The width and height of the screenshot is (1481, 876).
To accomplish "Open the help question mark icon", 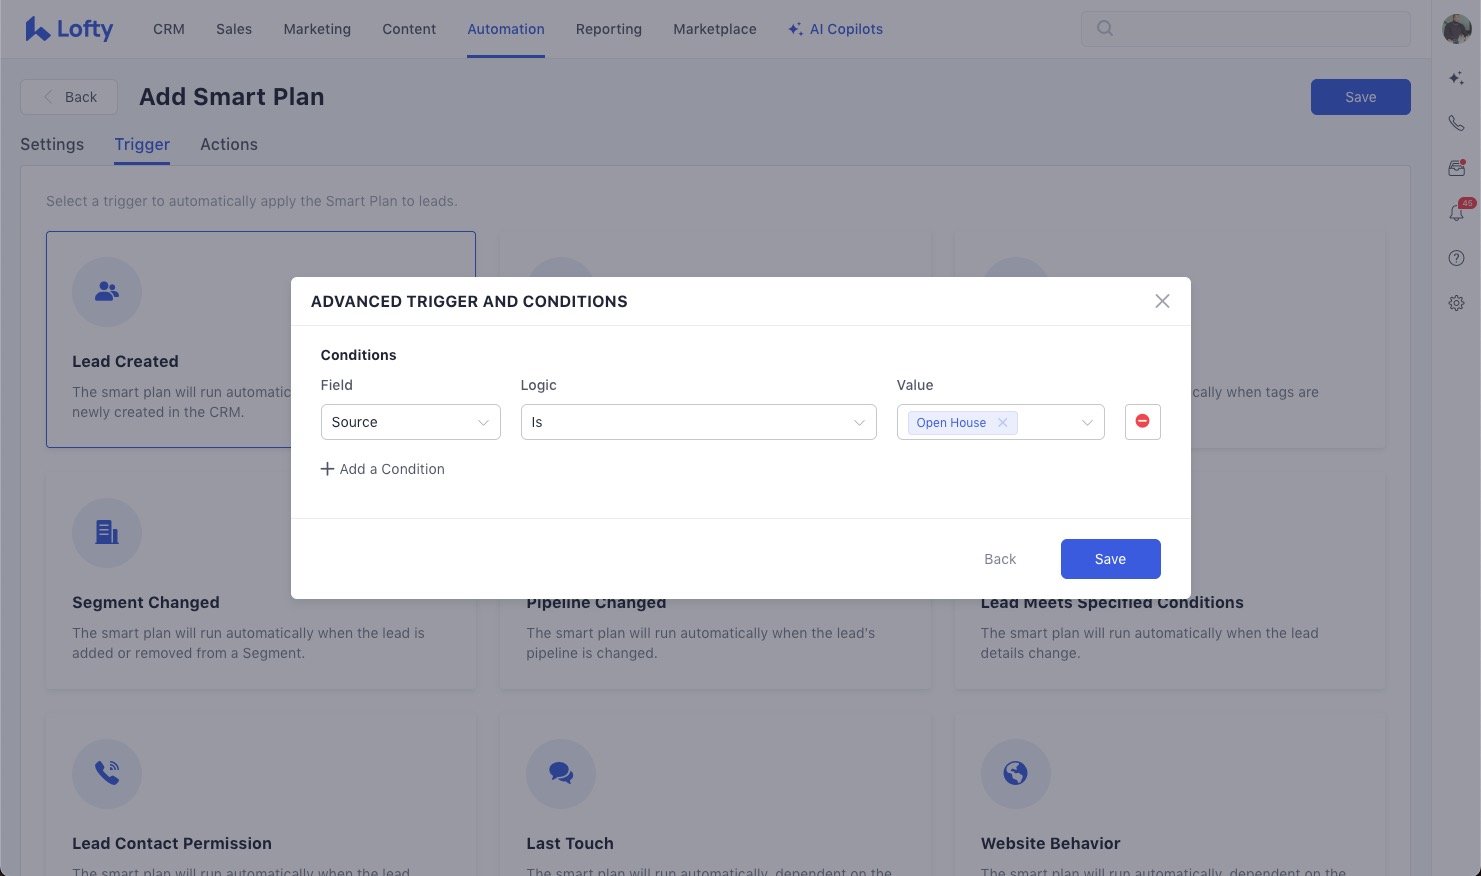I will point(1456,258).
